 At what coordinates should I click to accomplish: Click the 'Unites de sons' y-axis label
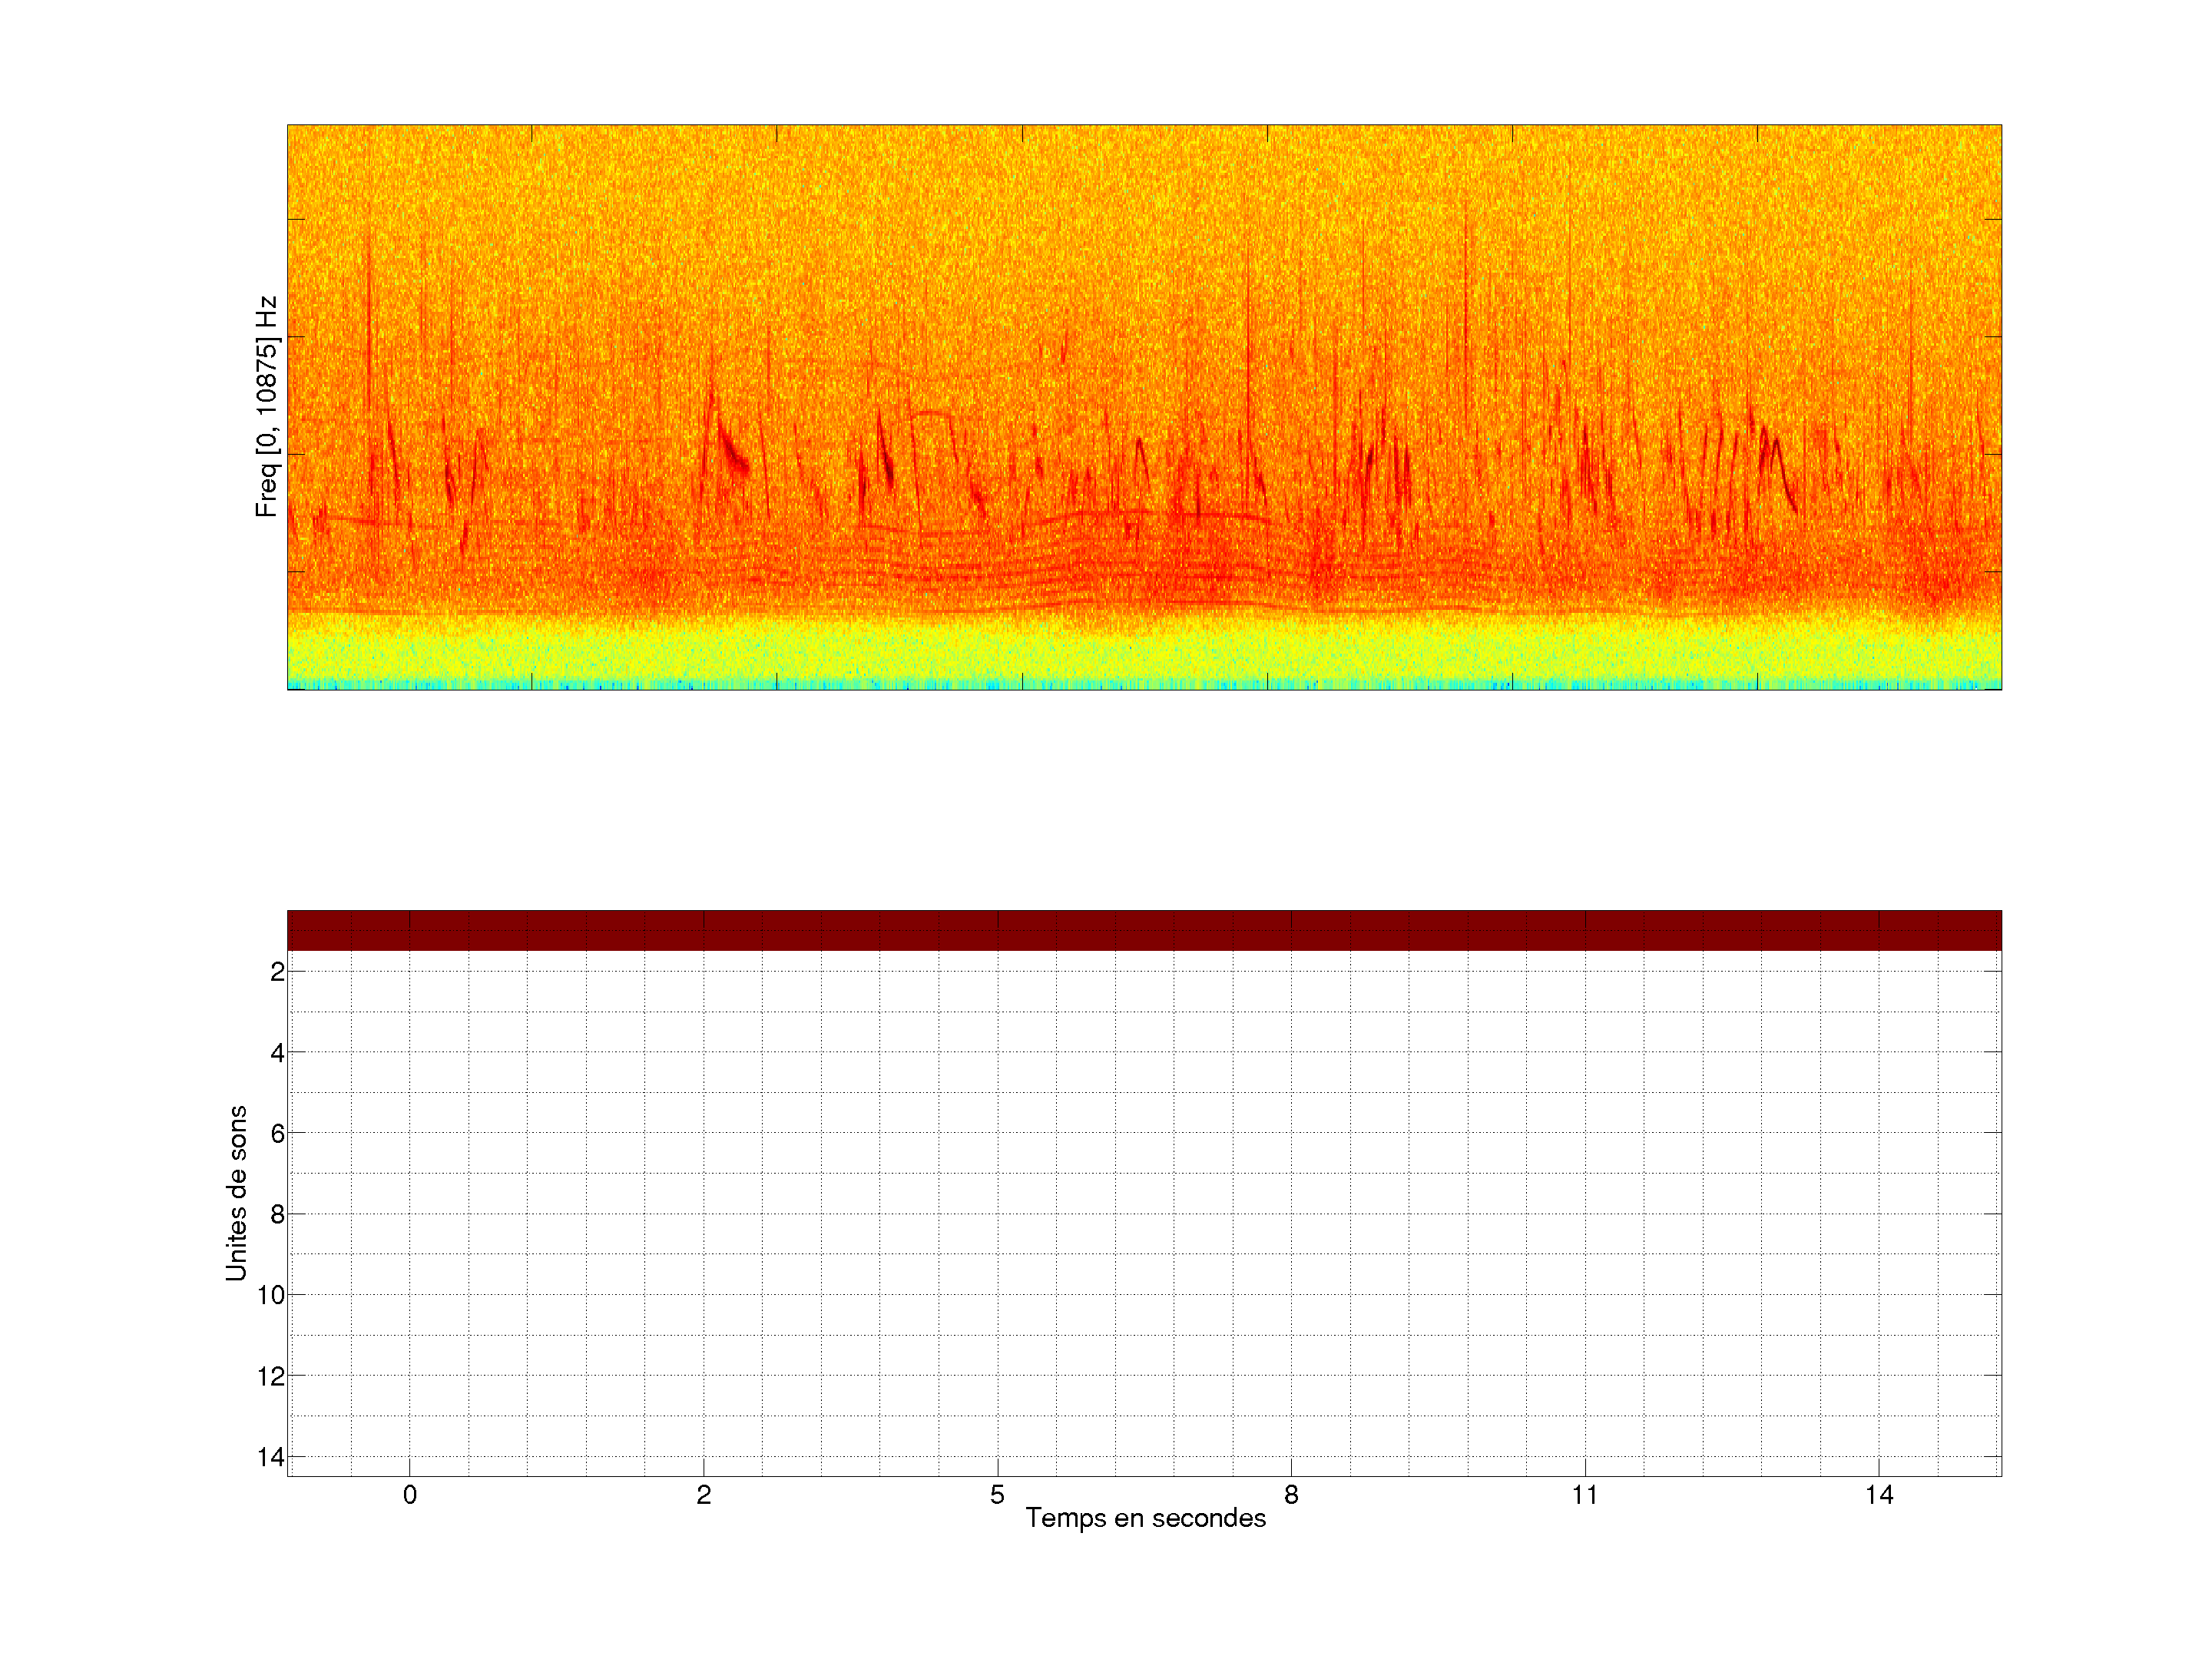click(x=236, y=1193)
